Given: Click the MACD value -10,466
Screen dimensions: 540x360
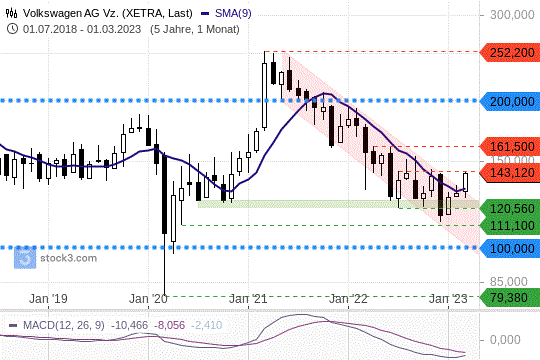Looking at the screenshot, I should click(129, 325).
